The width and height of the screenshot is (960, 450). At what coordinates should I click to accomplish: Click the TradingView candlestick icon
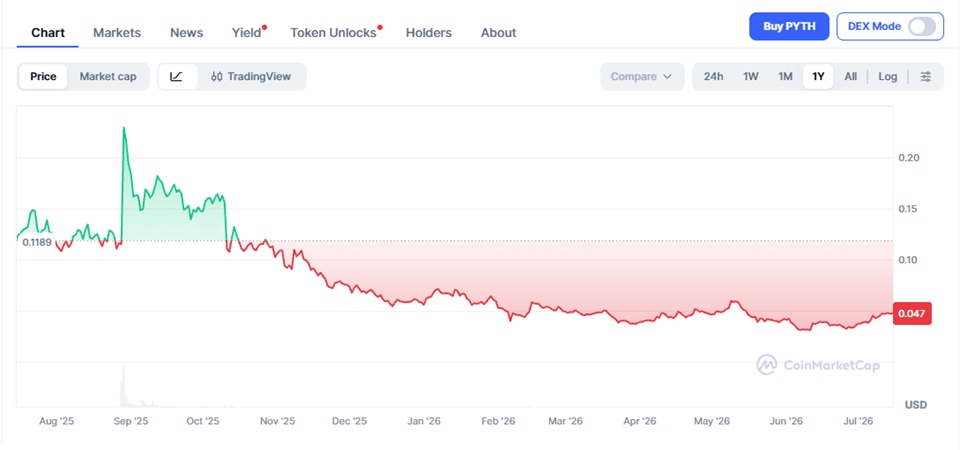[x=217, y=77]
